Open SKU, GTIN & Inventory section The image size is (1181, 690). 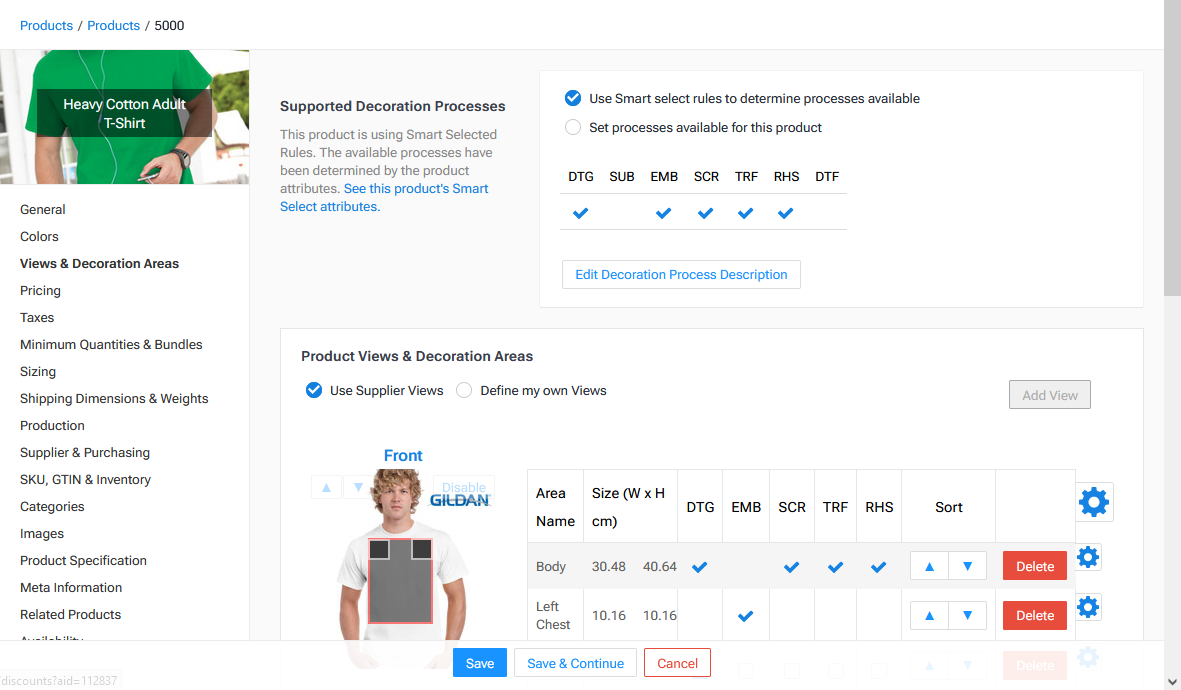click(x=85, y=480)
